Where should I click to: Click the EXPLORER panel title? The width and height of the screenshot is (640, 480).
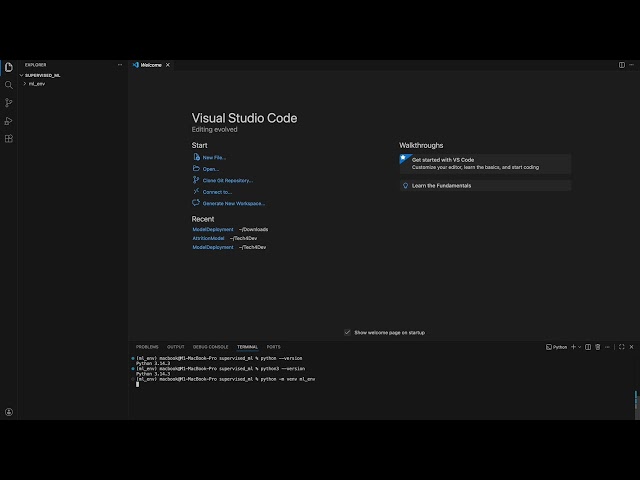(x=36, y=65)
